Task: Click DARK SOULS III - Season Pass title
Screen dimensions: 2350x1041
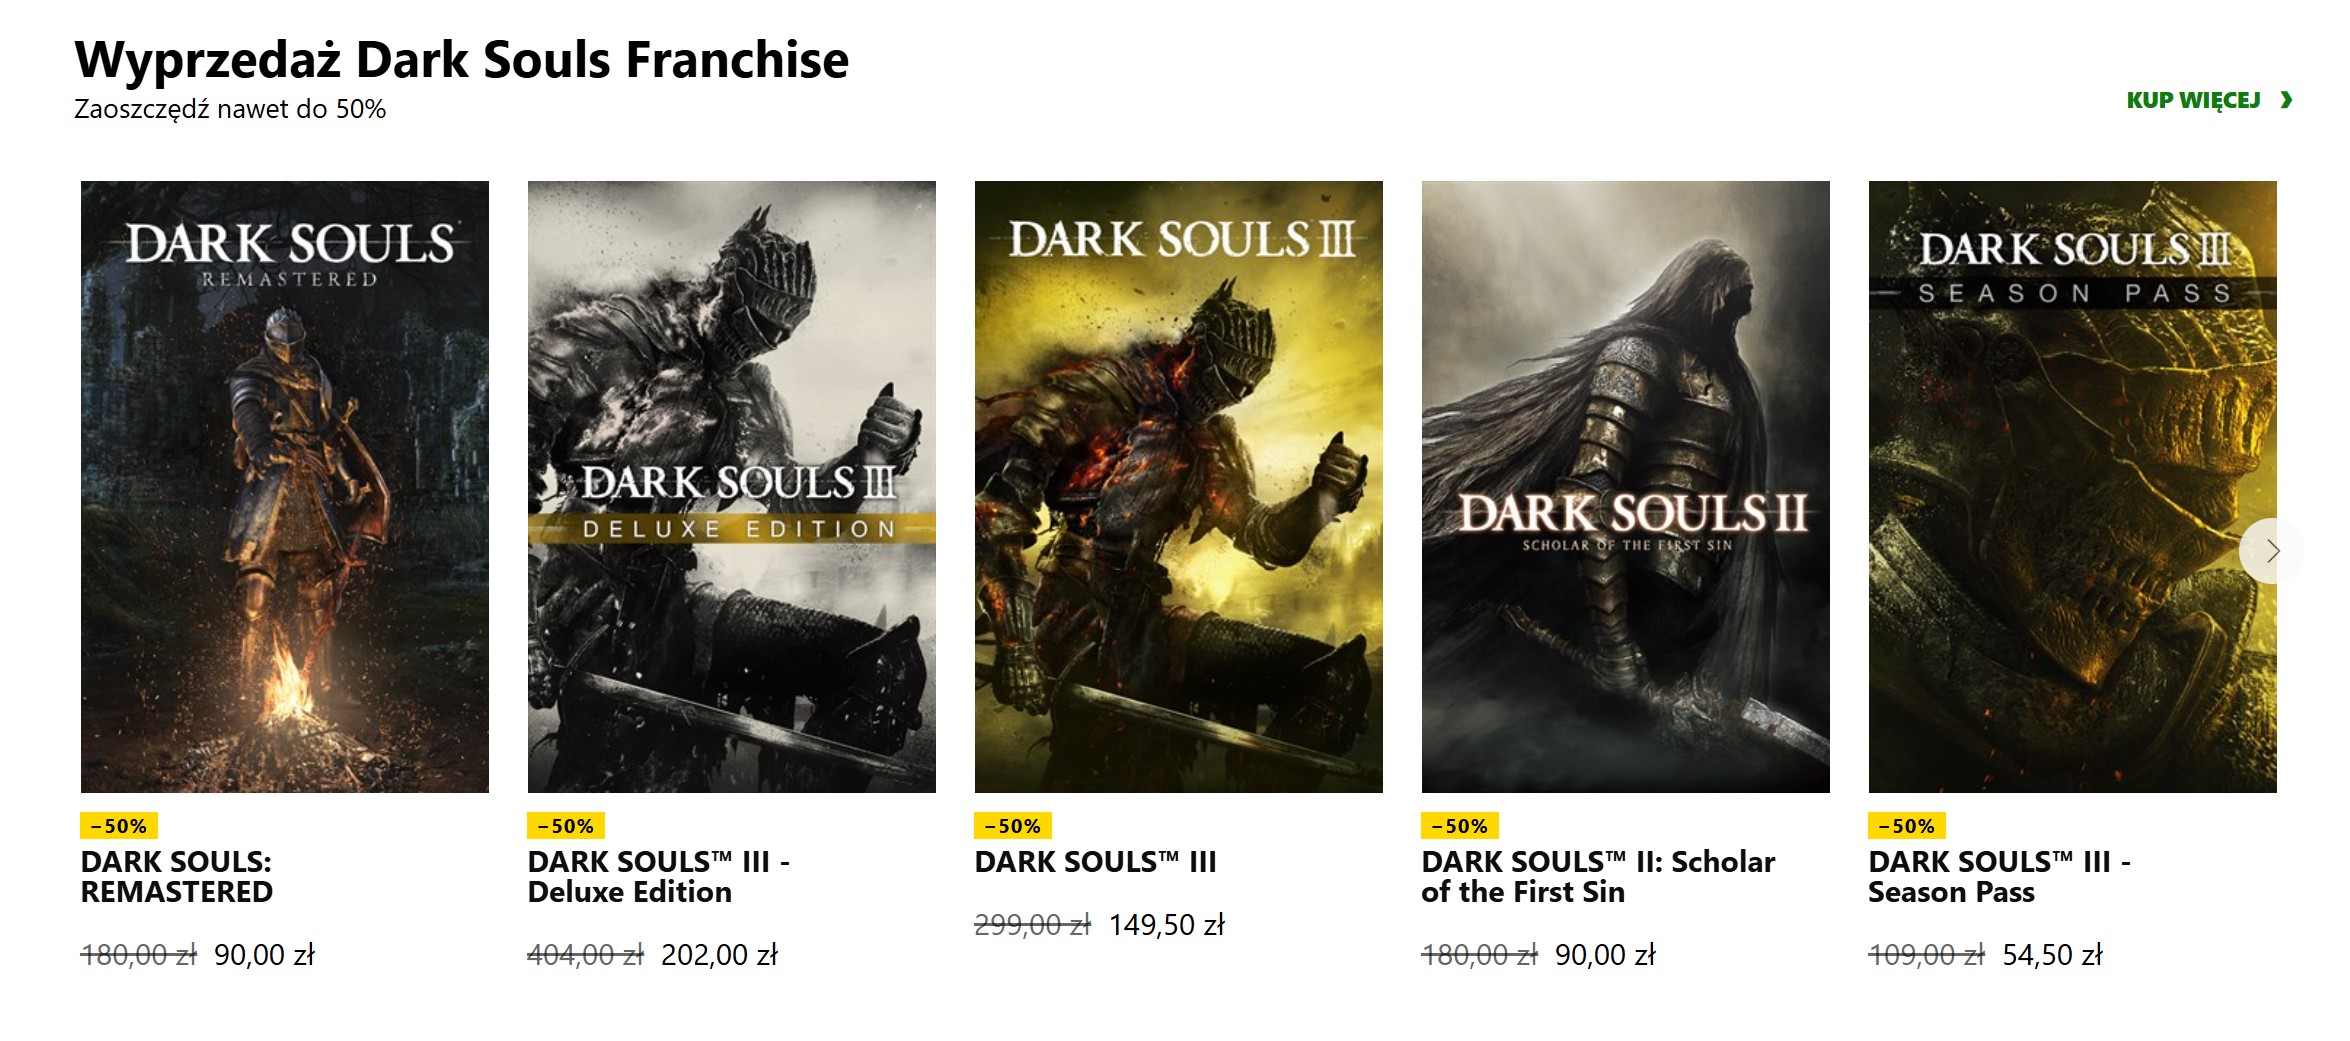Action: [x=1998, y=877]
